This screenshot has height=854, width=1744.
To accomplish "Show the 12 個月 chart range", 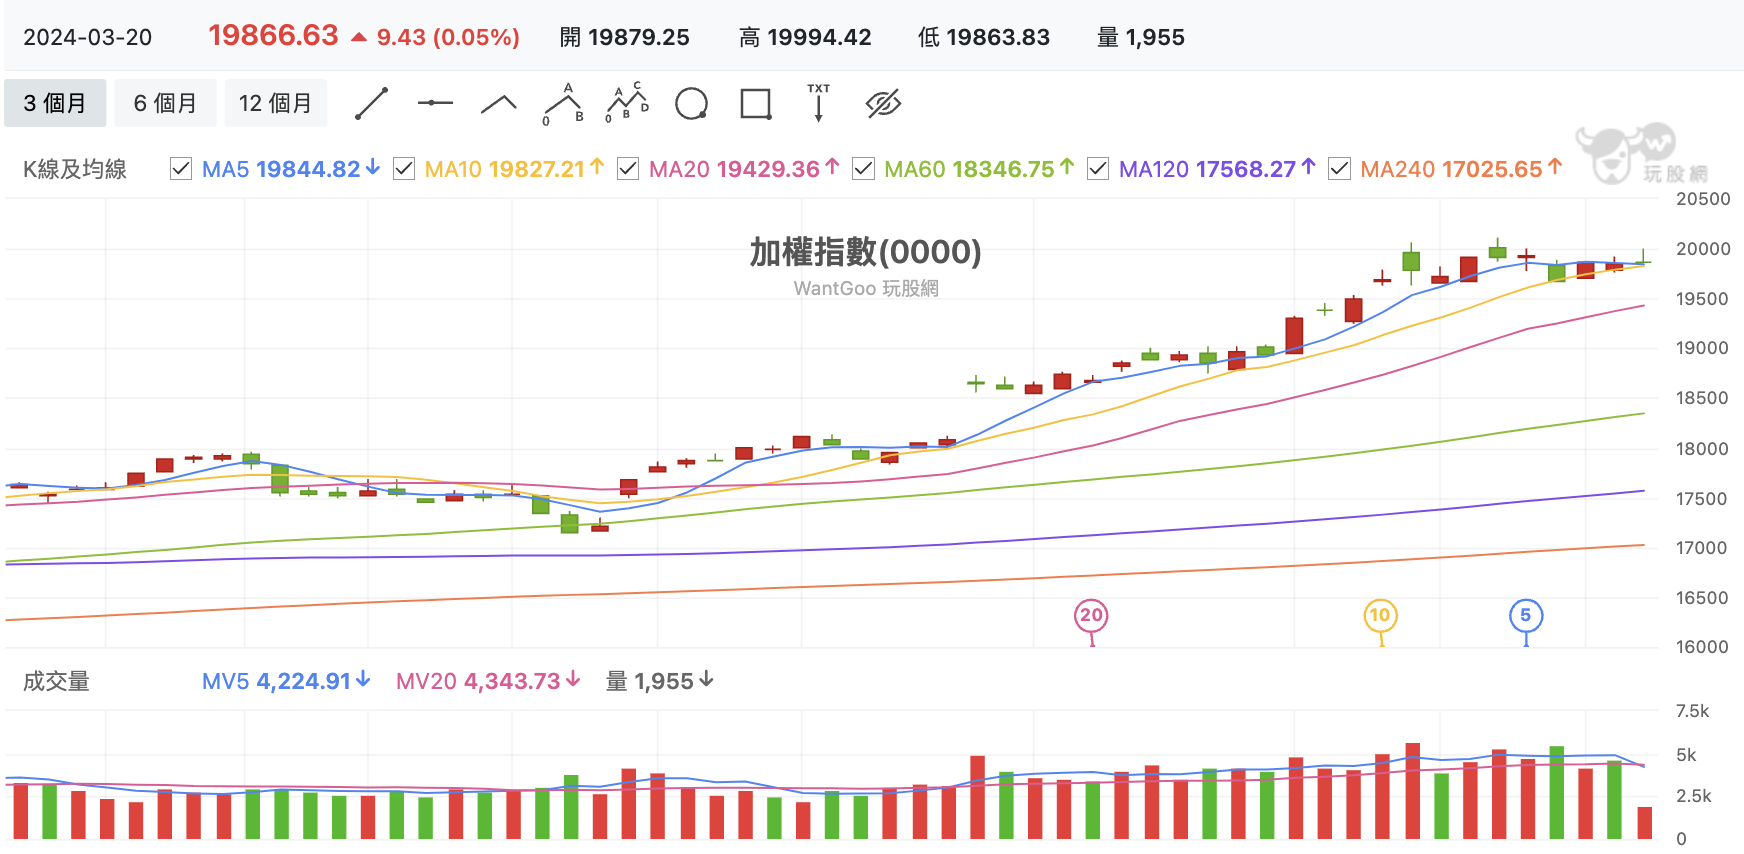I will [275, 103].
